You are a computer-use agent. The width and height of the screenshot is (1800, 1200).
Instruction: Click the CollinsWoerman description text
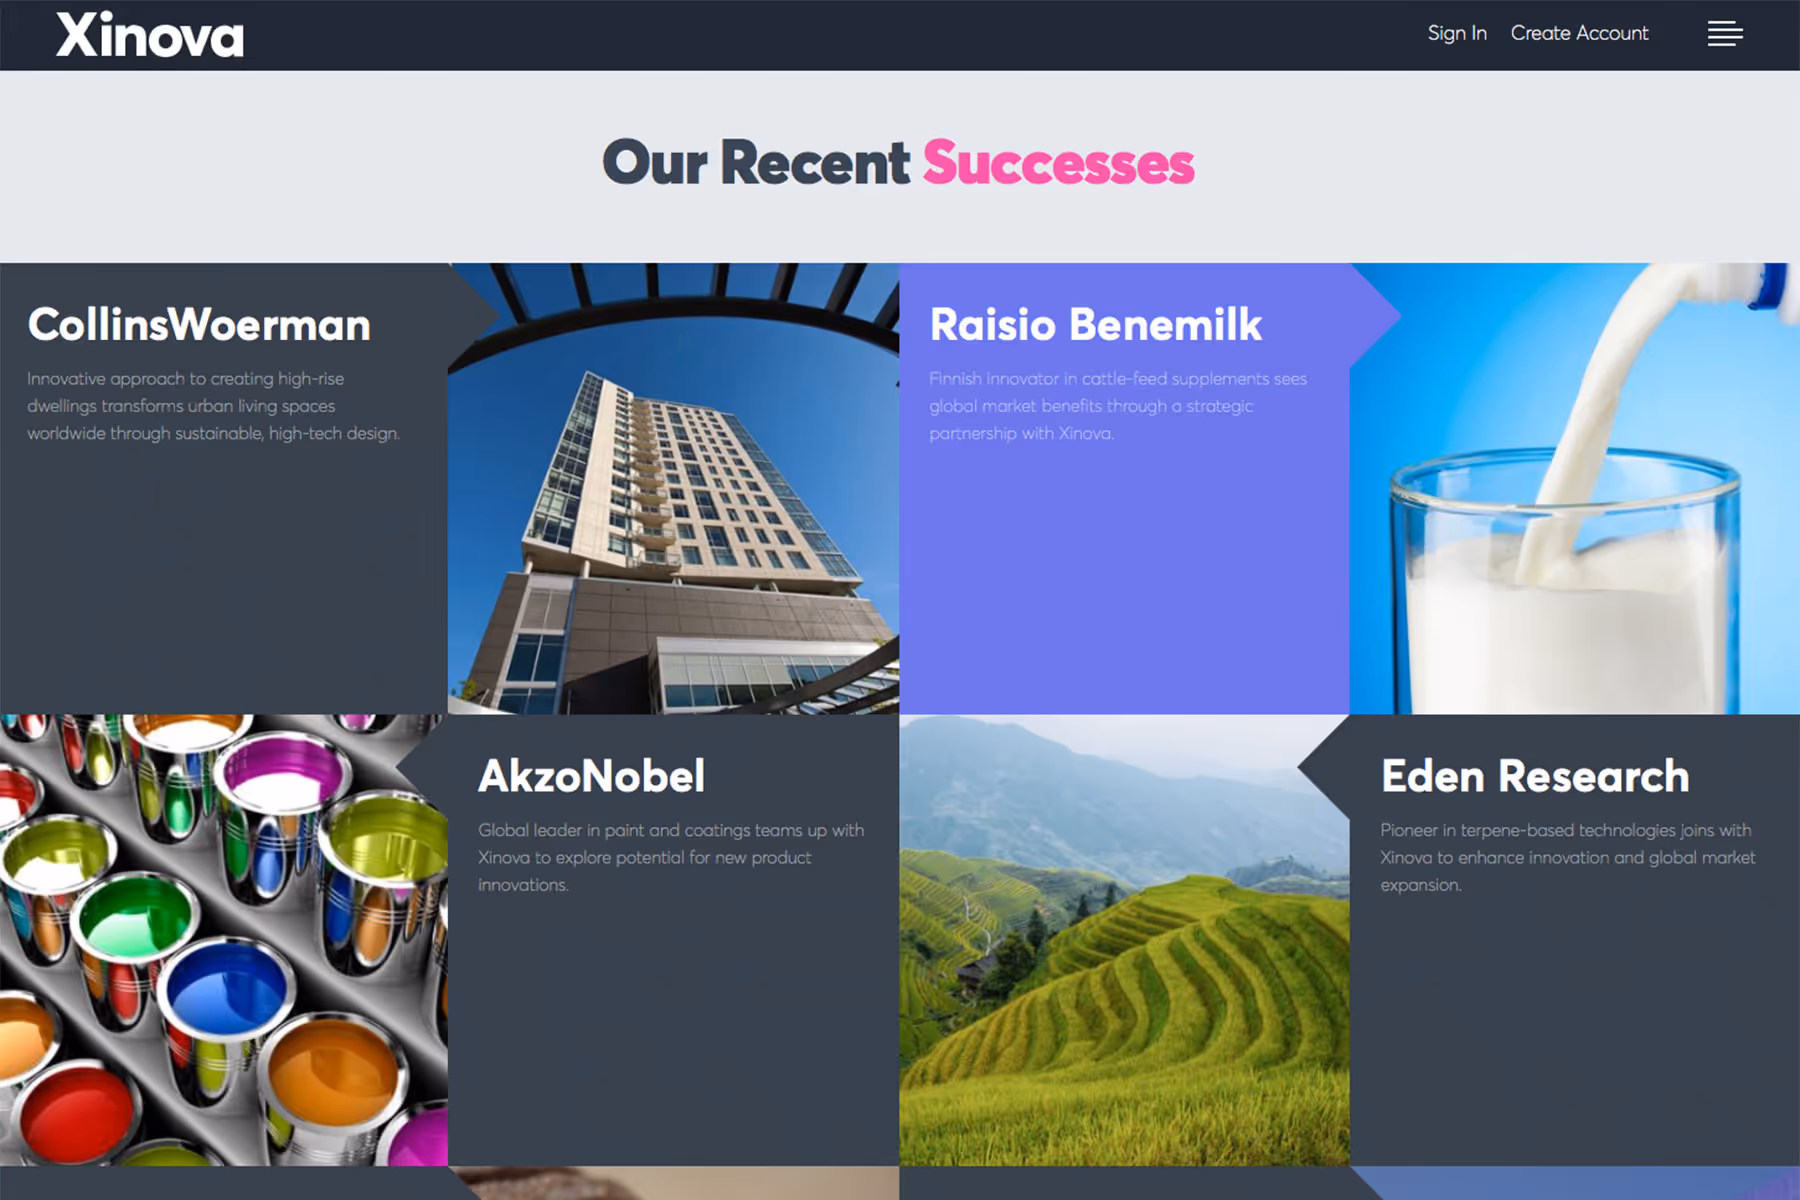coord(213,406)
